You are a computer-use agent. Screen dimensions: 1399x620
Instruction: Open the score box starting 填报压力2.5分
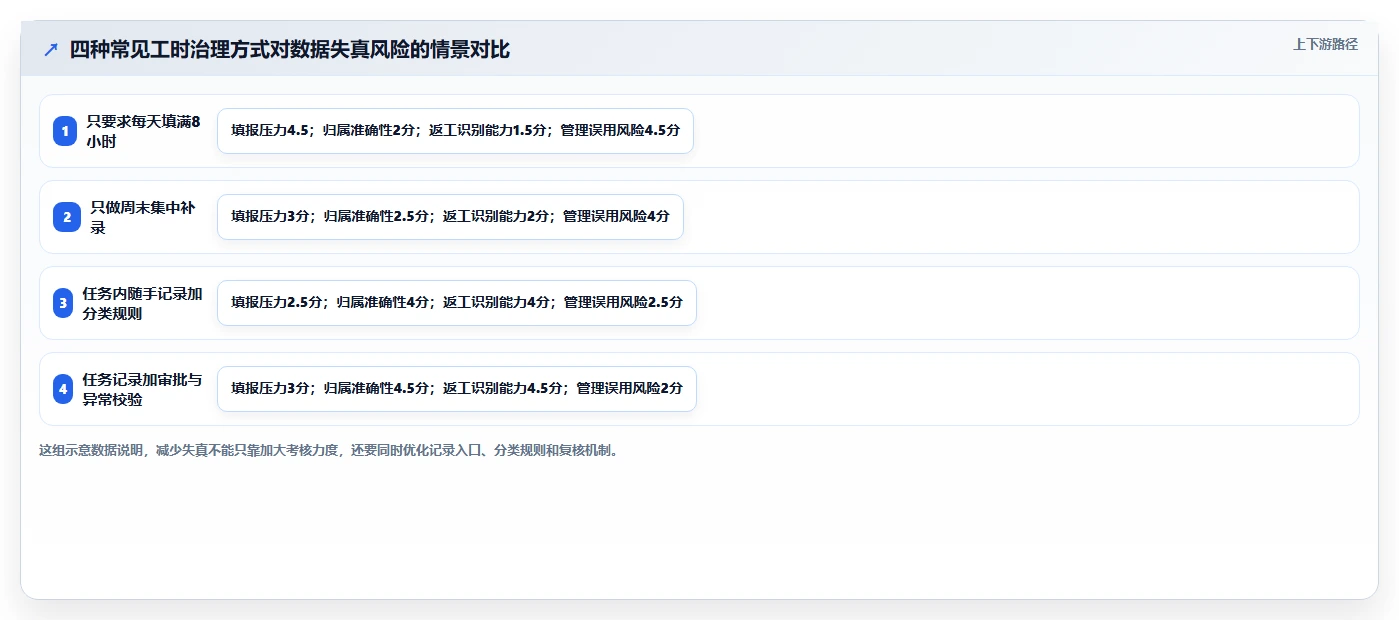[x=457, y=303]
